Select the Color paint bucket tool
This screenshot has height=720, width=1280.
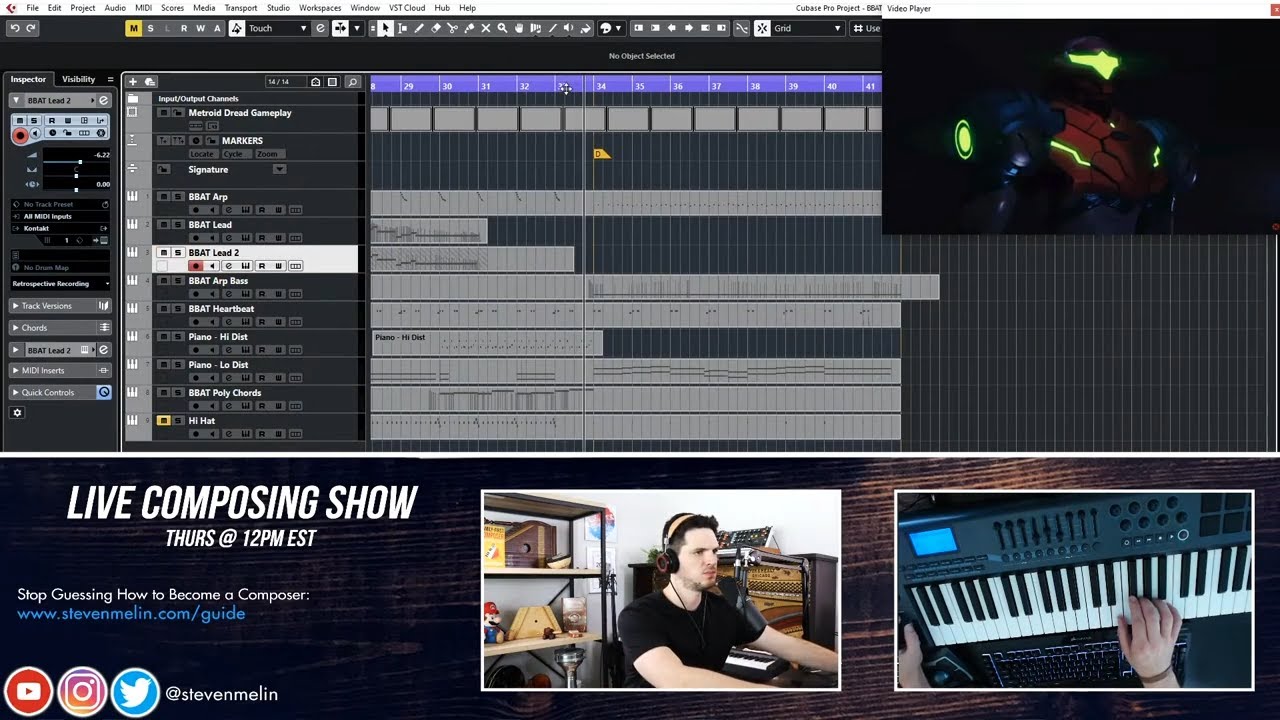coord(586,28)
